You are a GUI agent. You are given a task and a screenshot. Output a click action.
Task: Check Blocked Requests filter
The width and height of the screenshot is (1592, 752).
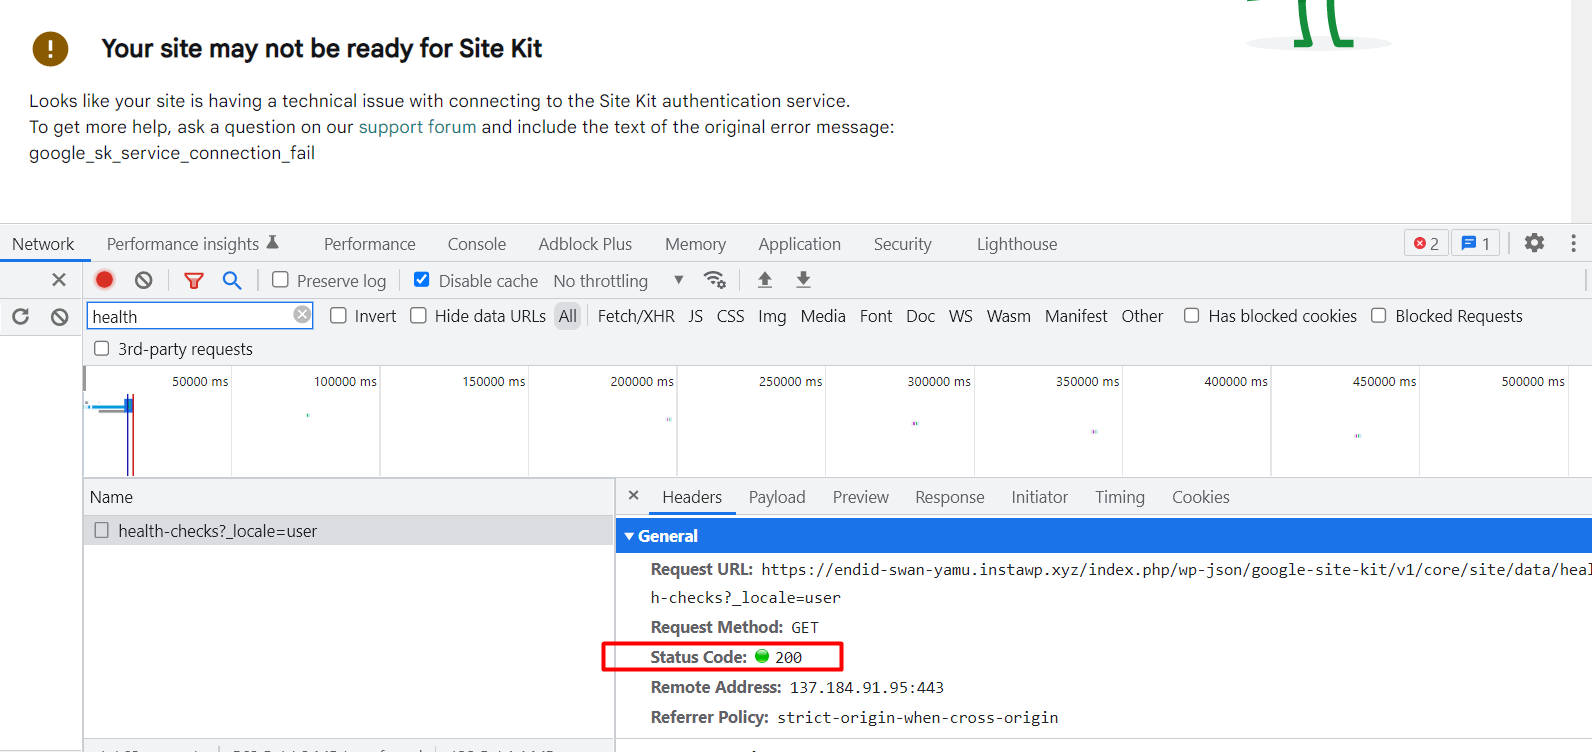click(1379, 316)
